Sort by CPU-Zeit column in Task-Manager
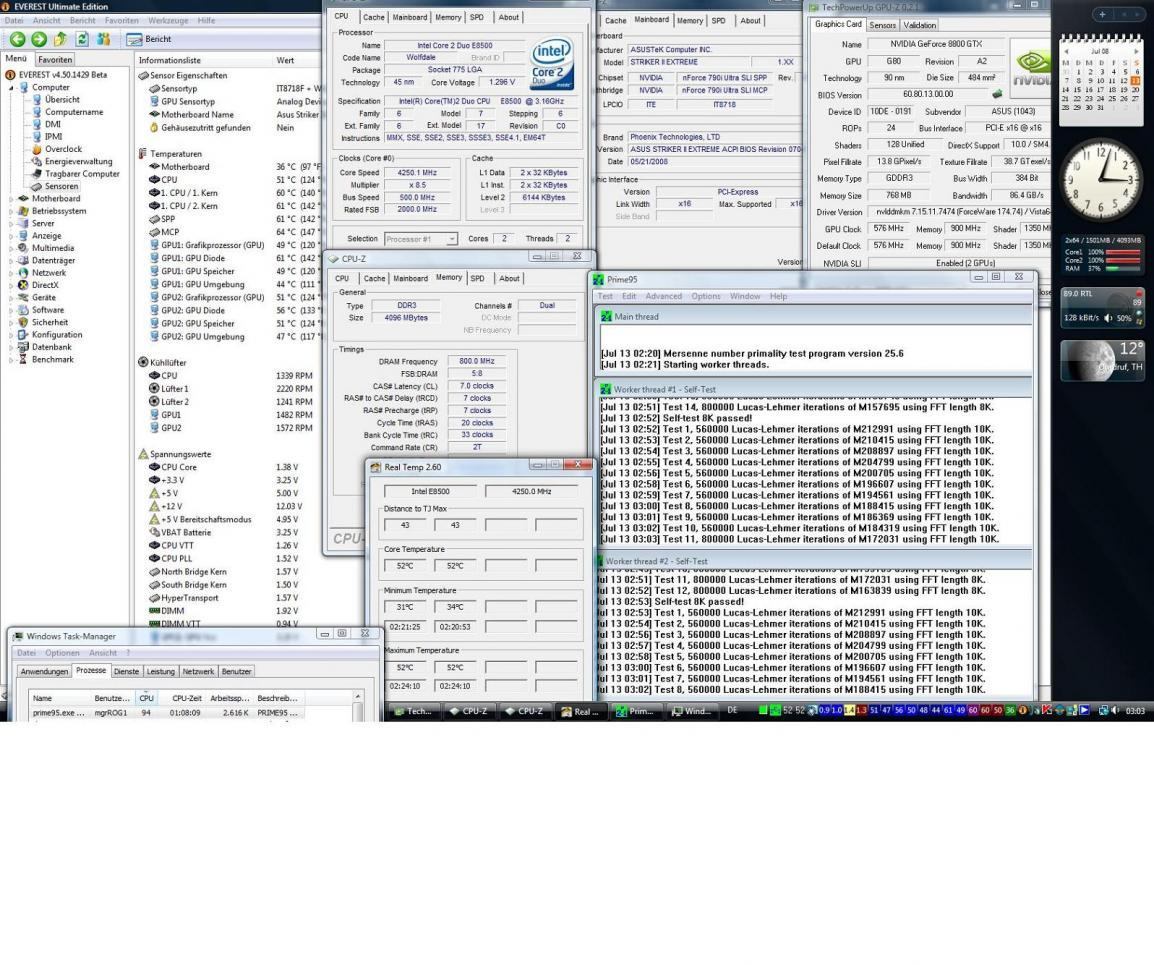This screenshot has width=1154, height=965. [186, 698]
